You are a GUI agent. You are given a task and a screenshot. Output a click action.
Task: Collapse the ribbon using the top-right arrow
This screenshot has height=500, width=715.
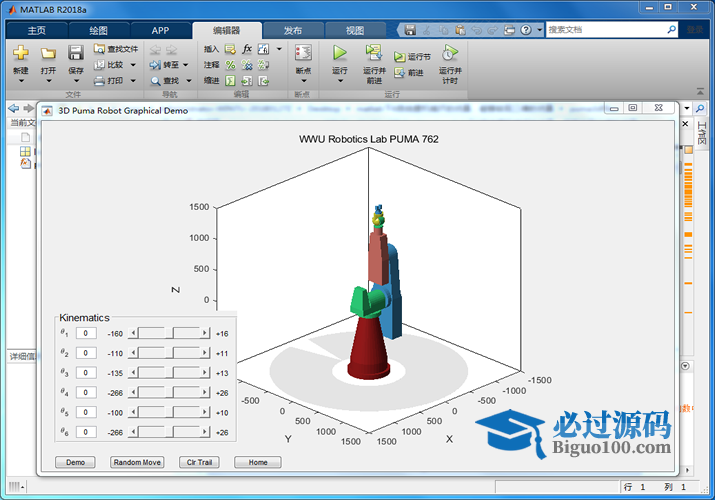[700, 91]
